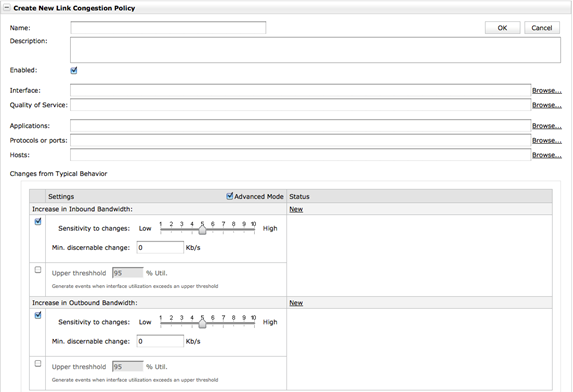Toggle the Enabled checkbox
Viewport: 573px width, 392px height.
click(74, 70)
